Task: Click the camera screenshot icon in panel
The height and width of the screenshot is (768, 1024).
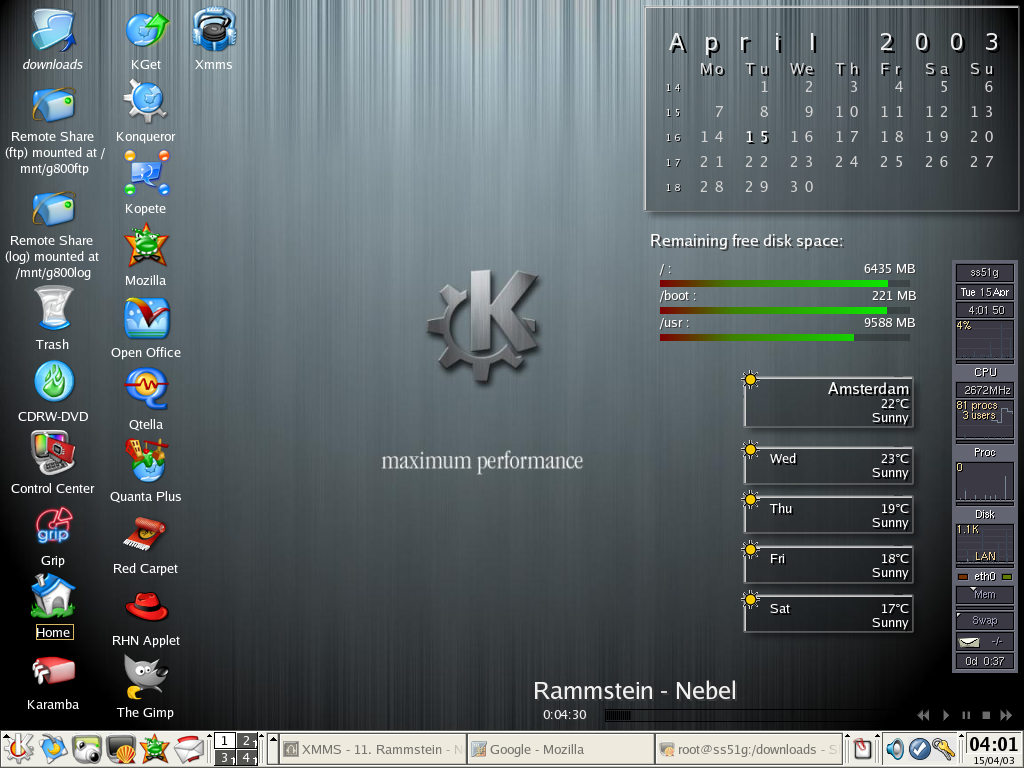Action: coord(87,749)
